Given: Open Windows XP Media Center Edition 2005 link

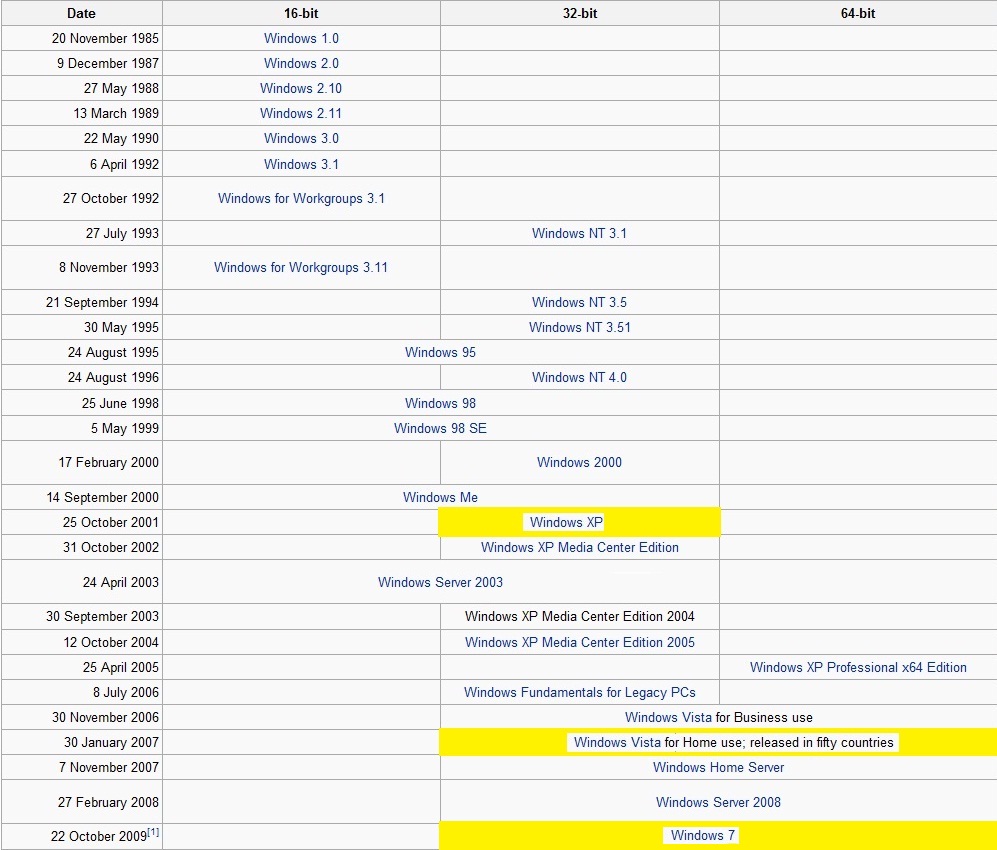Looking at the screenshot, I should pos(579,642).
